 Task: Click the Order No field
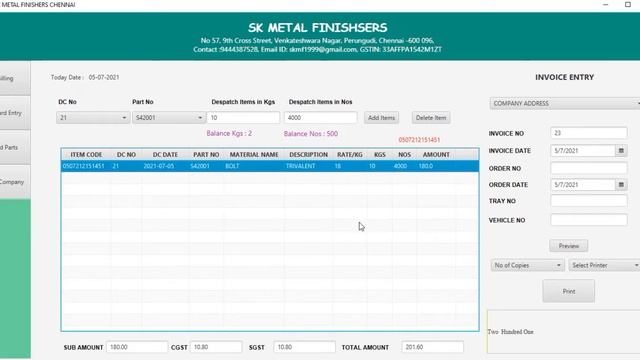coord(589,168)
